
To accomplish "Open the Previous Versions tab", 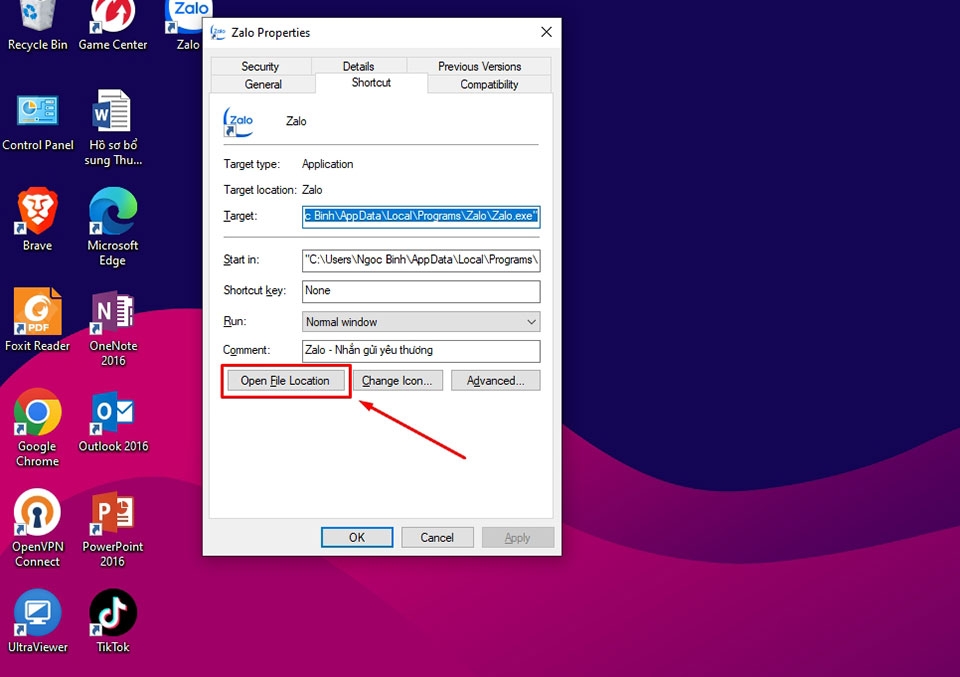I will [x=479, y=66].
